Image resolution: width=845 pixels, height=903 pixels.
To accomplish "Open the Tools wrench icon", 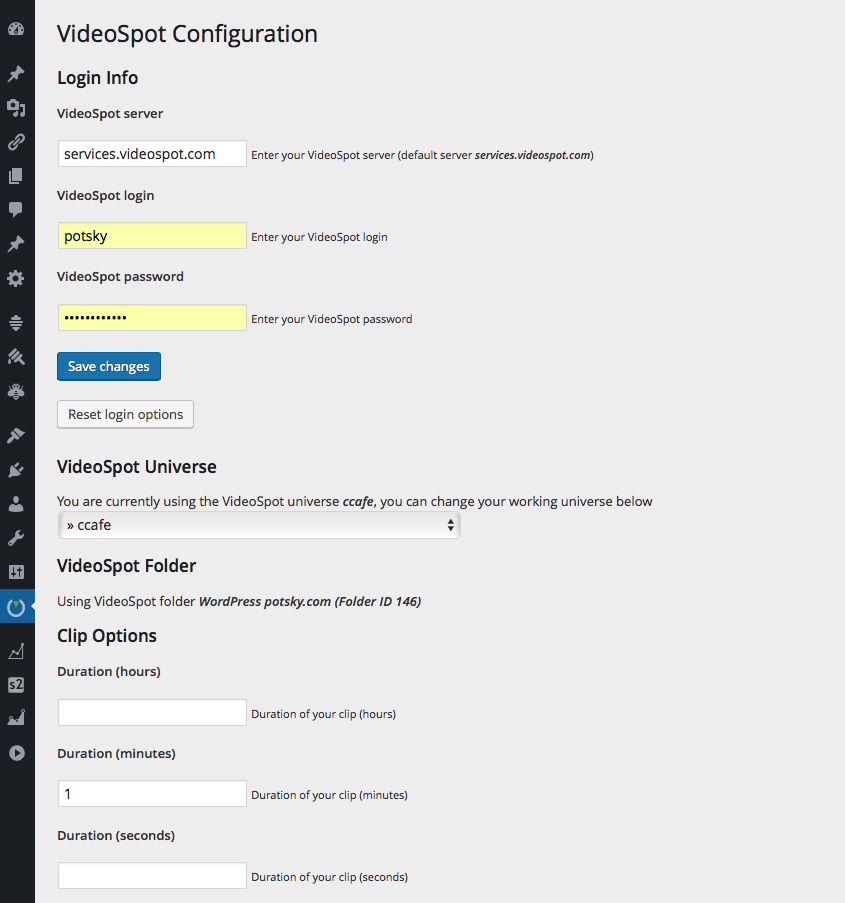I will (x=16, y=538).
